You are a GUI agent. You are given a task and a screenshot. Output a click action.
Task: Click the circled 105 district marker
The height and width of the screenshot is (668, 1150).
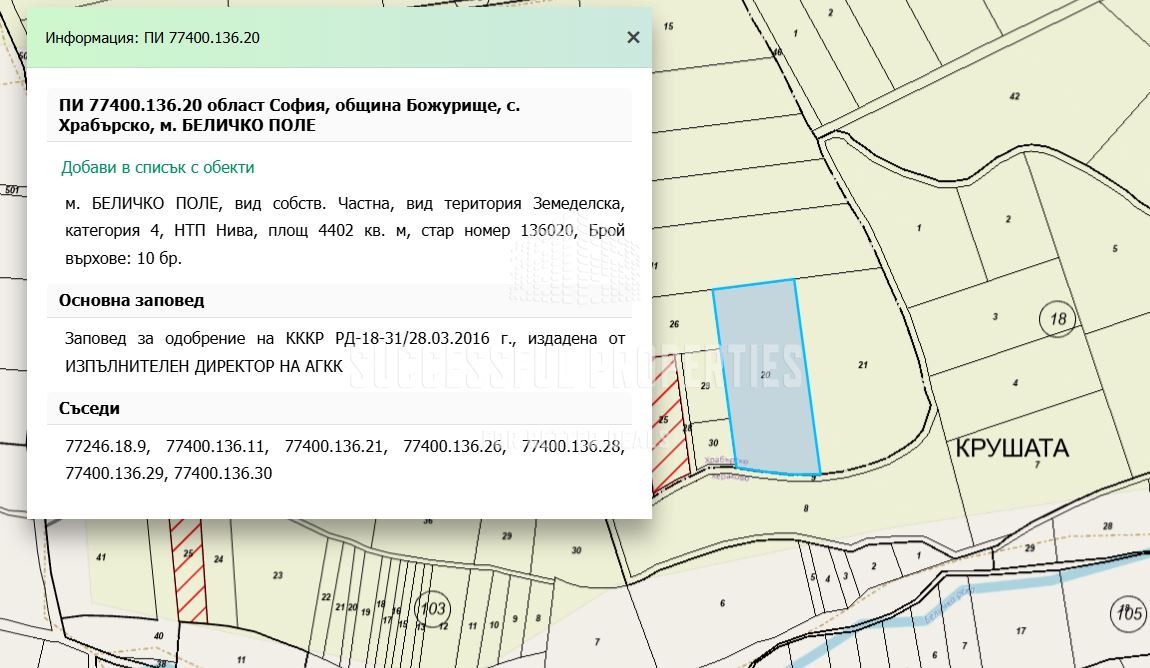click(x=1127, y=613)
